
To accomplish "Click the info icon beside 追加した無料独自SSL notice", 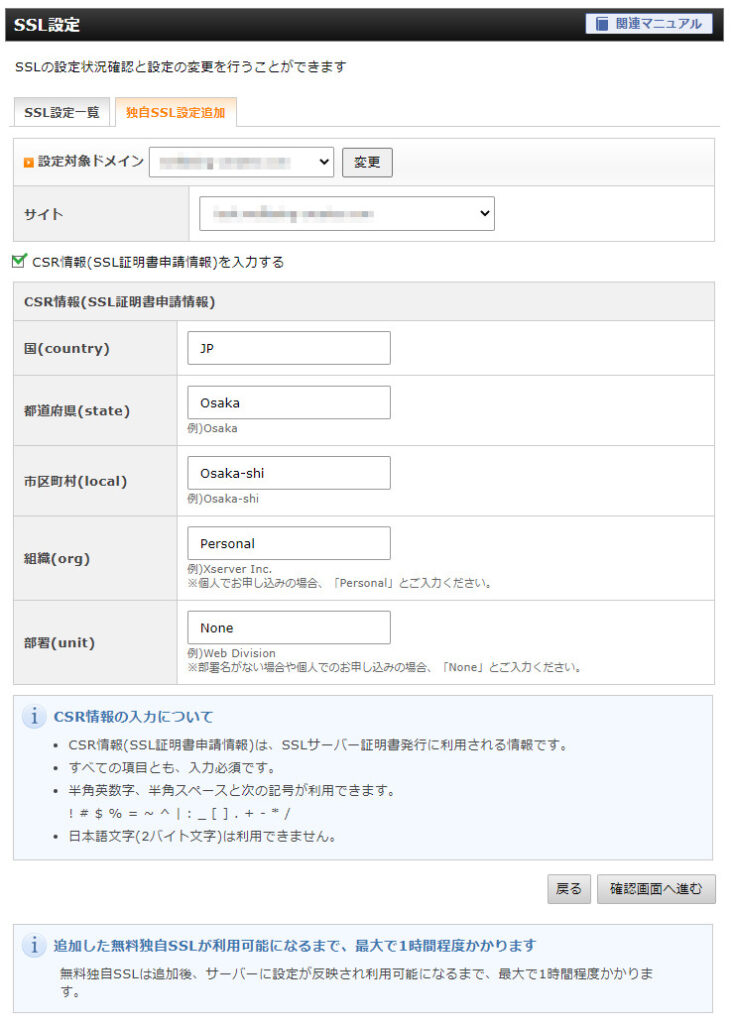I will coord(34,945).
